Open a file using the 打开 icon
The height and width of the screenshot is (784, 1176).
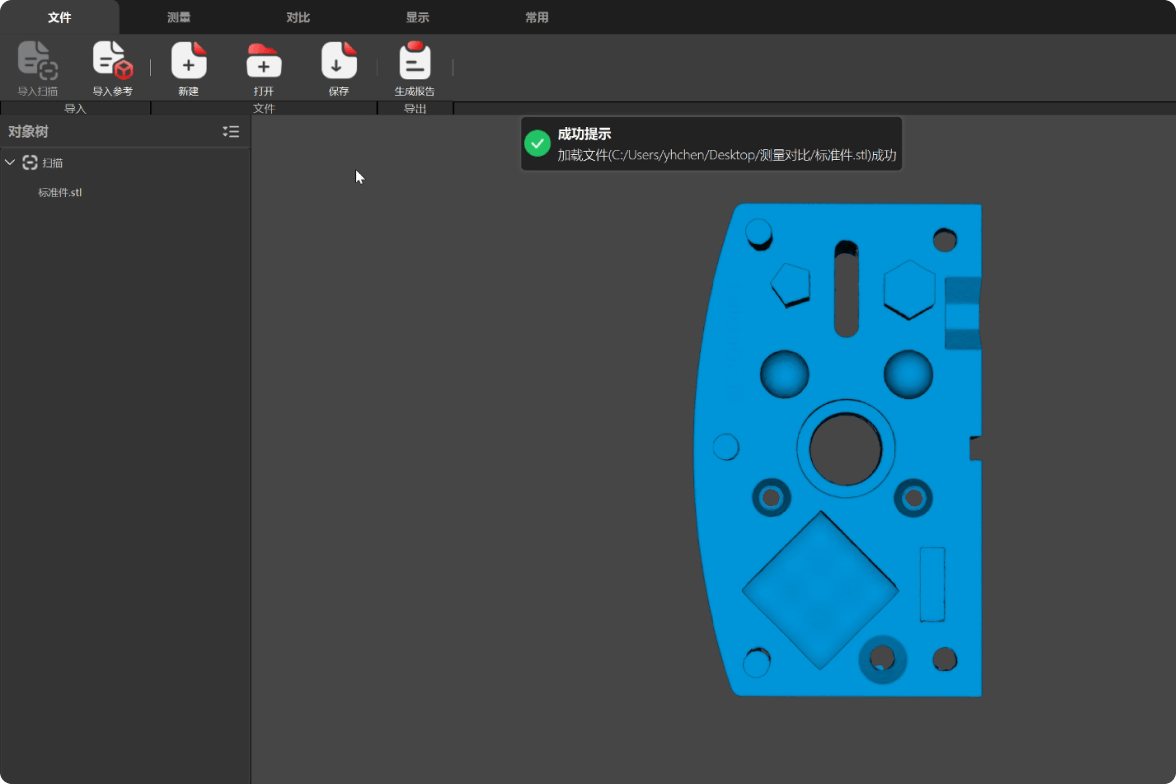263,62
